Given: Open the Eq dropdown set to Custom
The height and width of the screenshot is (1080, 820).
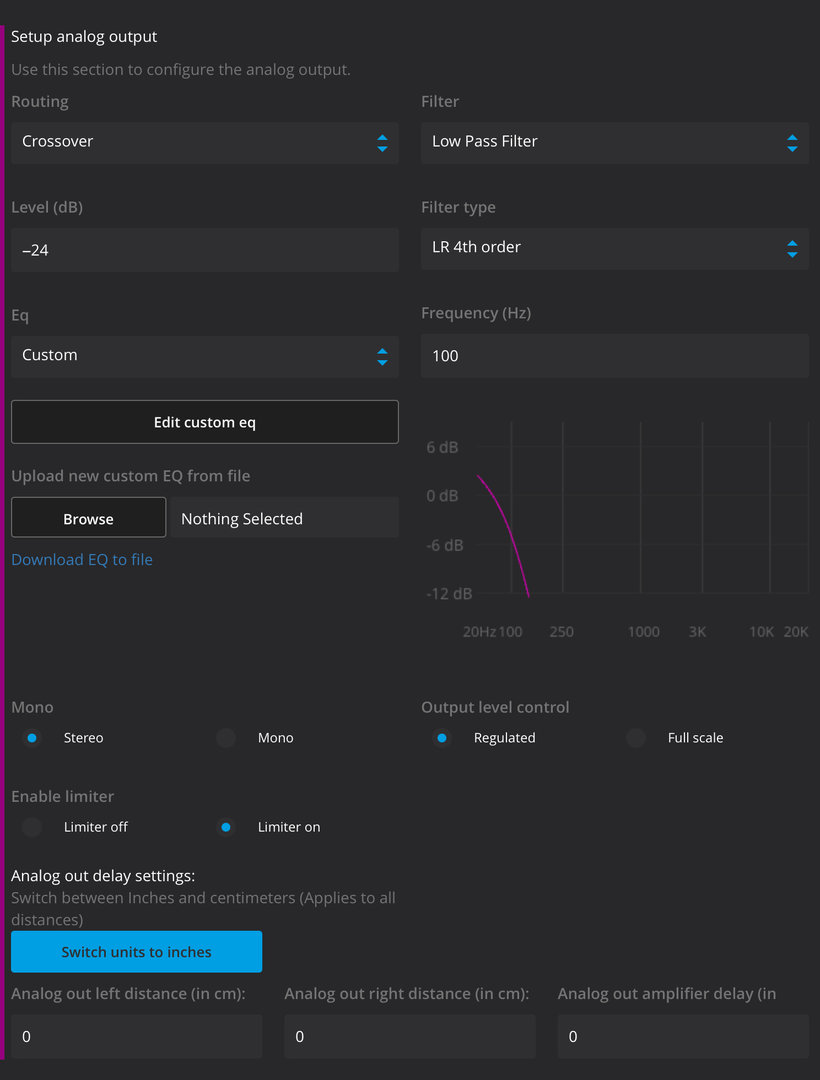Looking at the screenshot, I should click(x=204, y=356).
